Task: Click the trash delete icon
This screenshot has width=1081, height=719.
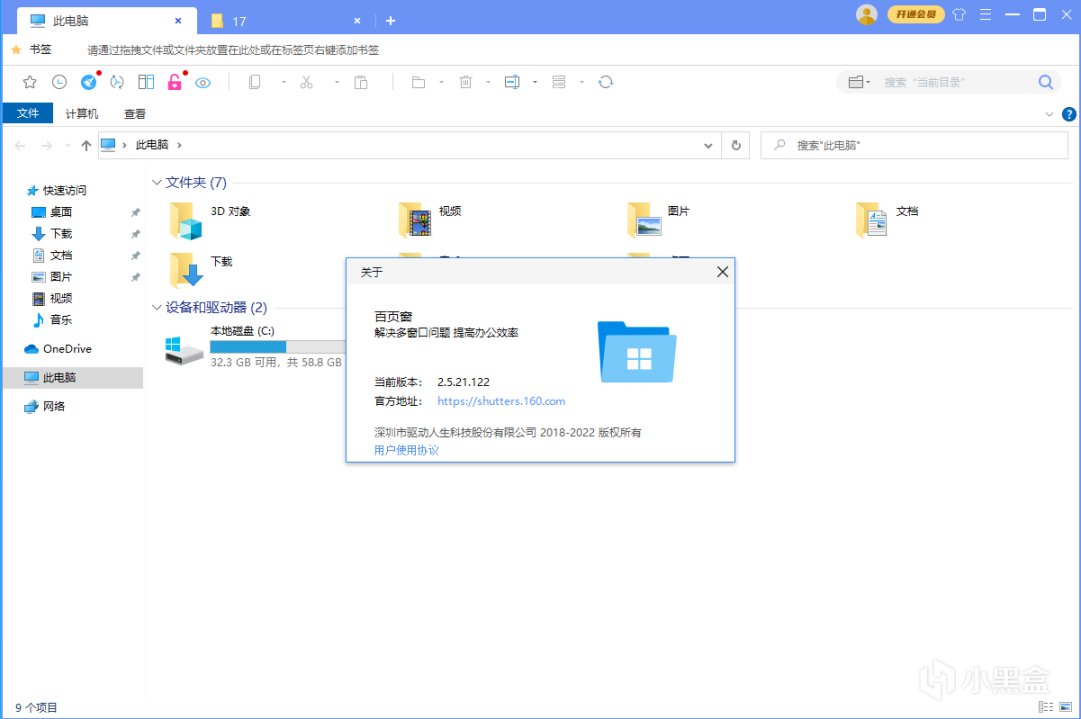Action: click(465, 82)
